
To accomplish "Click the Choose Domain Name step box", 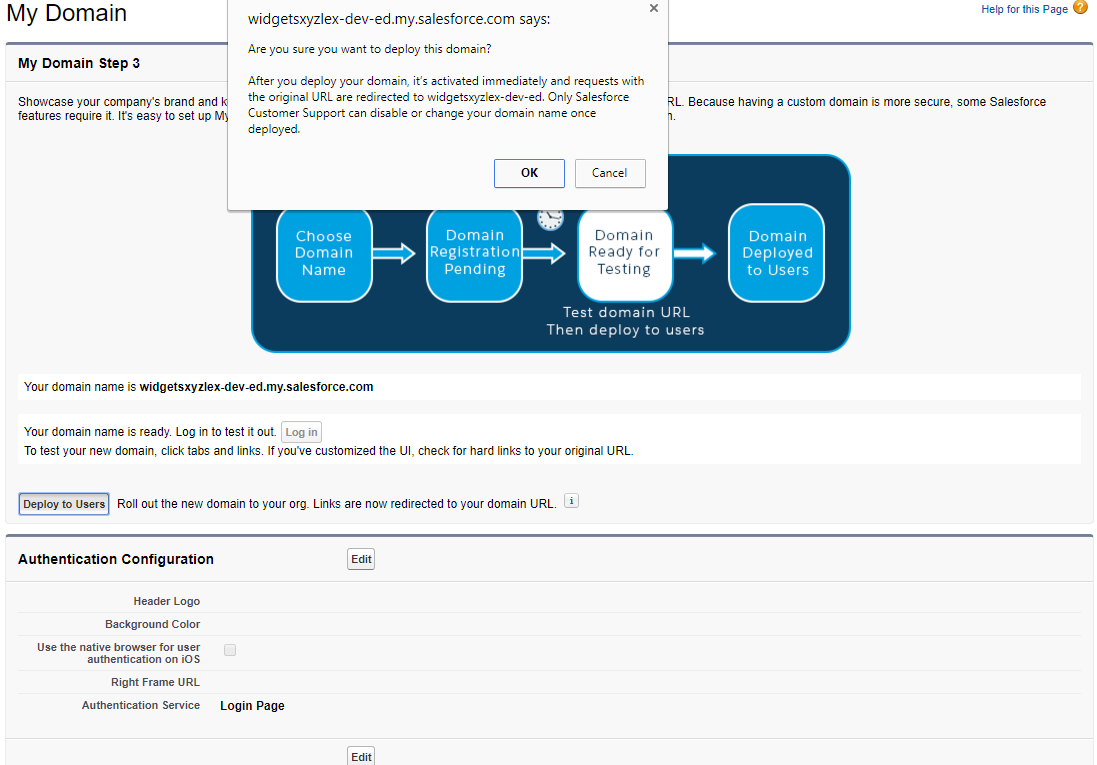I will (324, 253).
